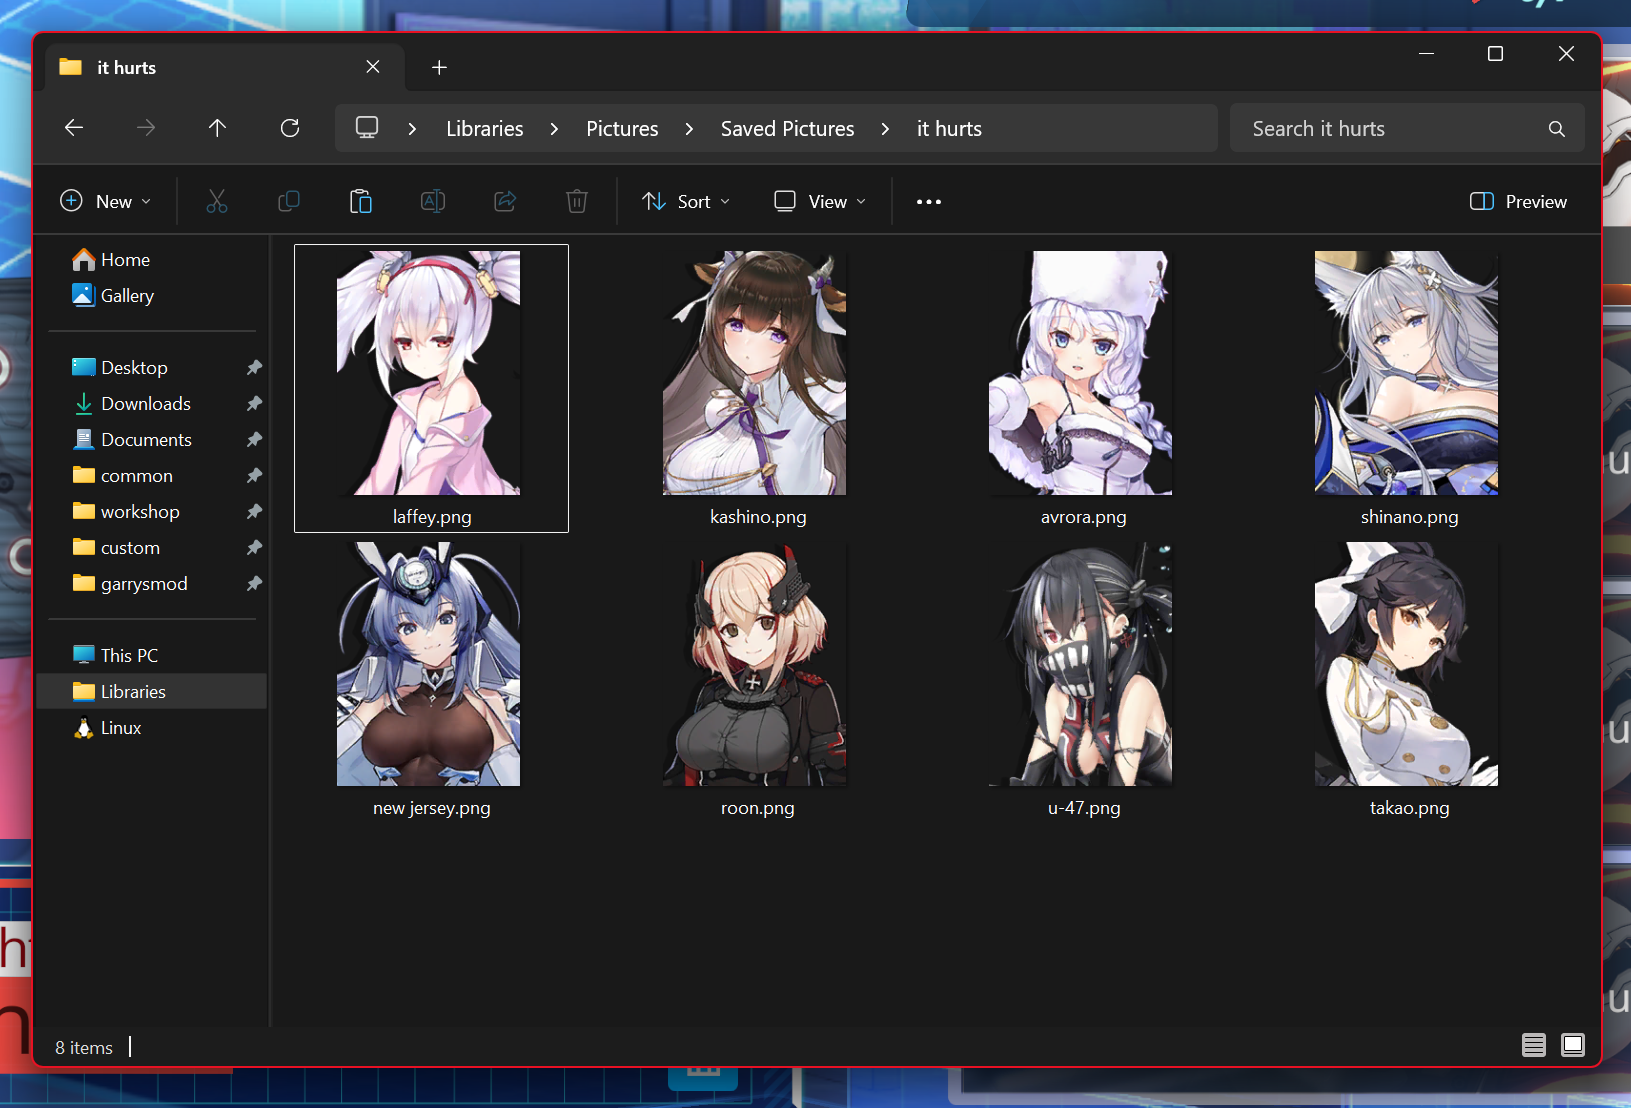Expand chevron before Libraries in address bar
1631x1108 pixels.
click(x=412, y=129)
